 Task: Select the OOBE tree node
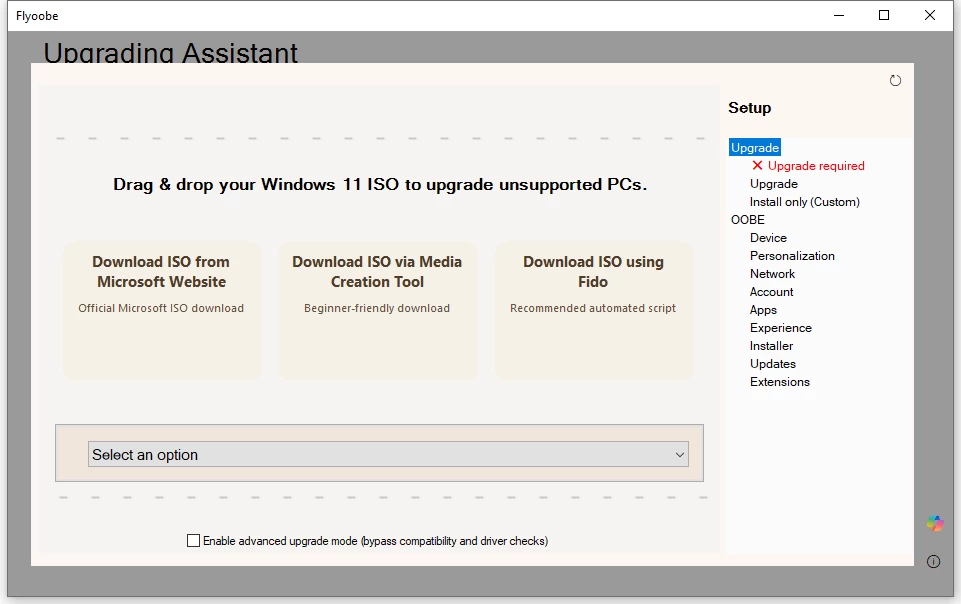click(x=748, y=220)
